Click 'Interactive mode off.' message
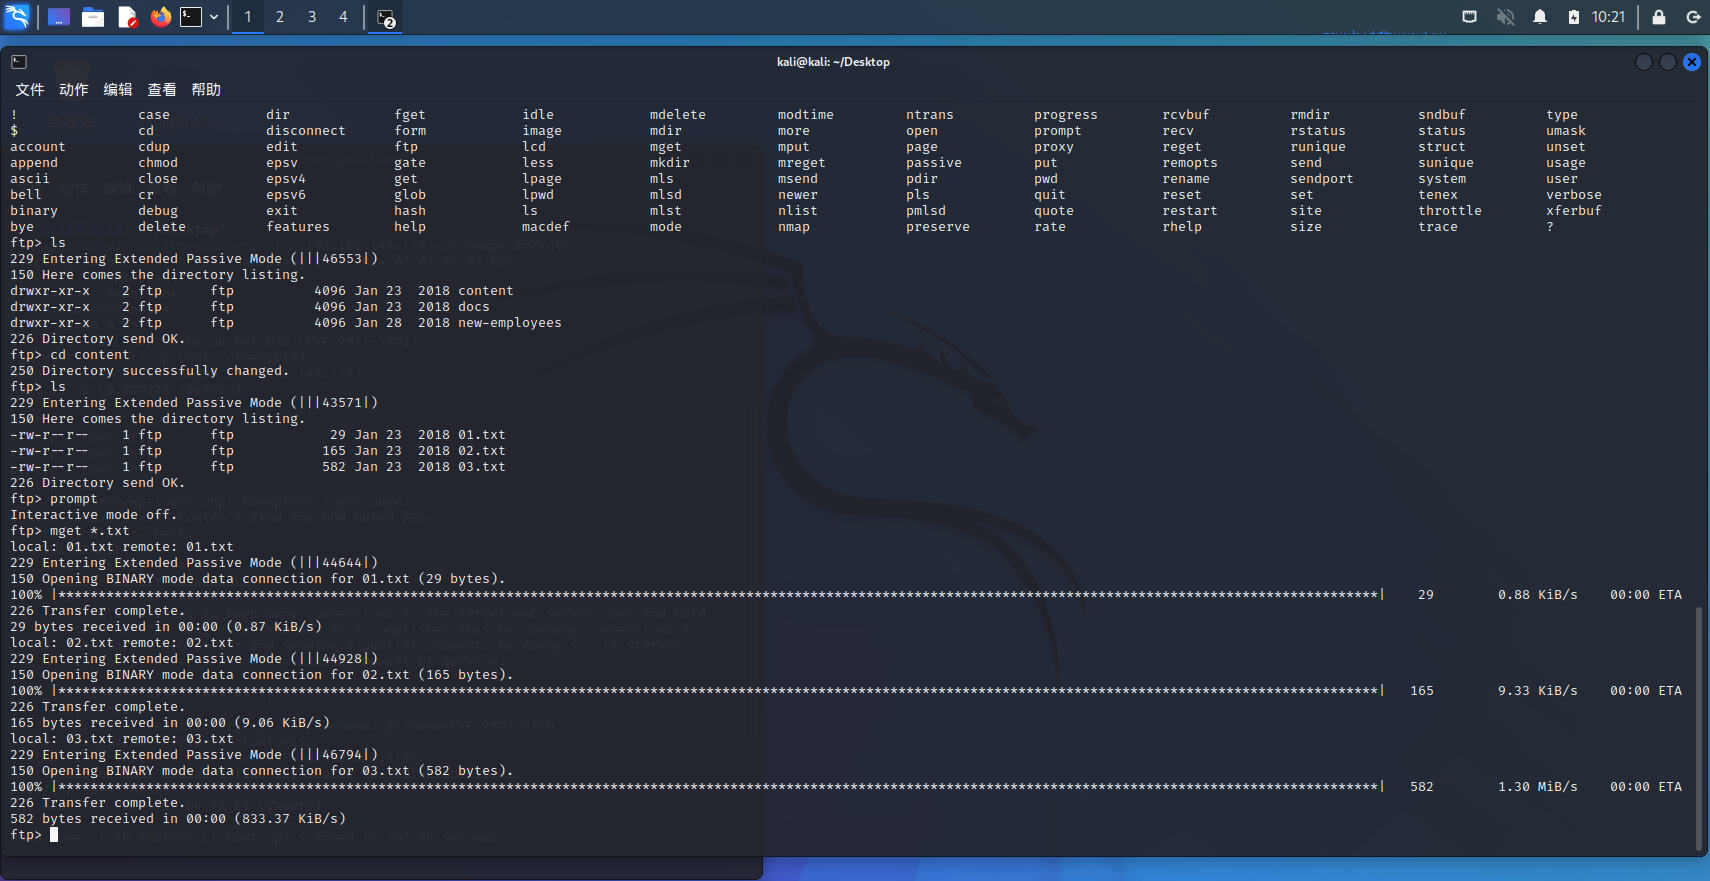This screenshot has height=881, width=1710. pos(94,515)
